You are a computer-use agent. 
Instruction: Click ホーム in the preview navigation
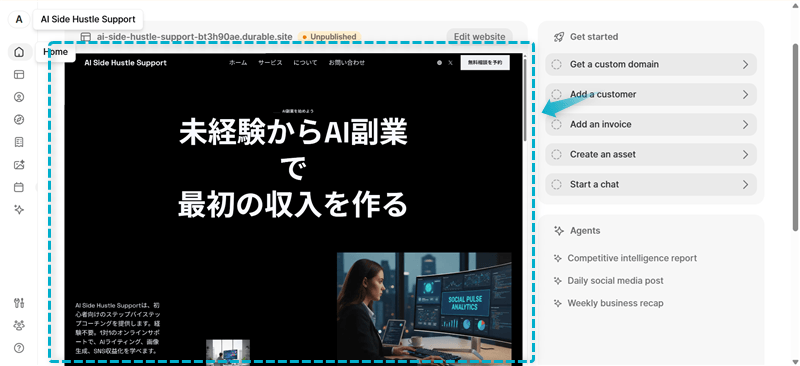pos(238,63)
